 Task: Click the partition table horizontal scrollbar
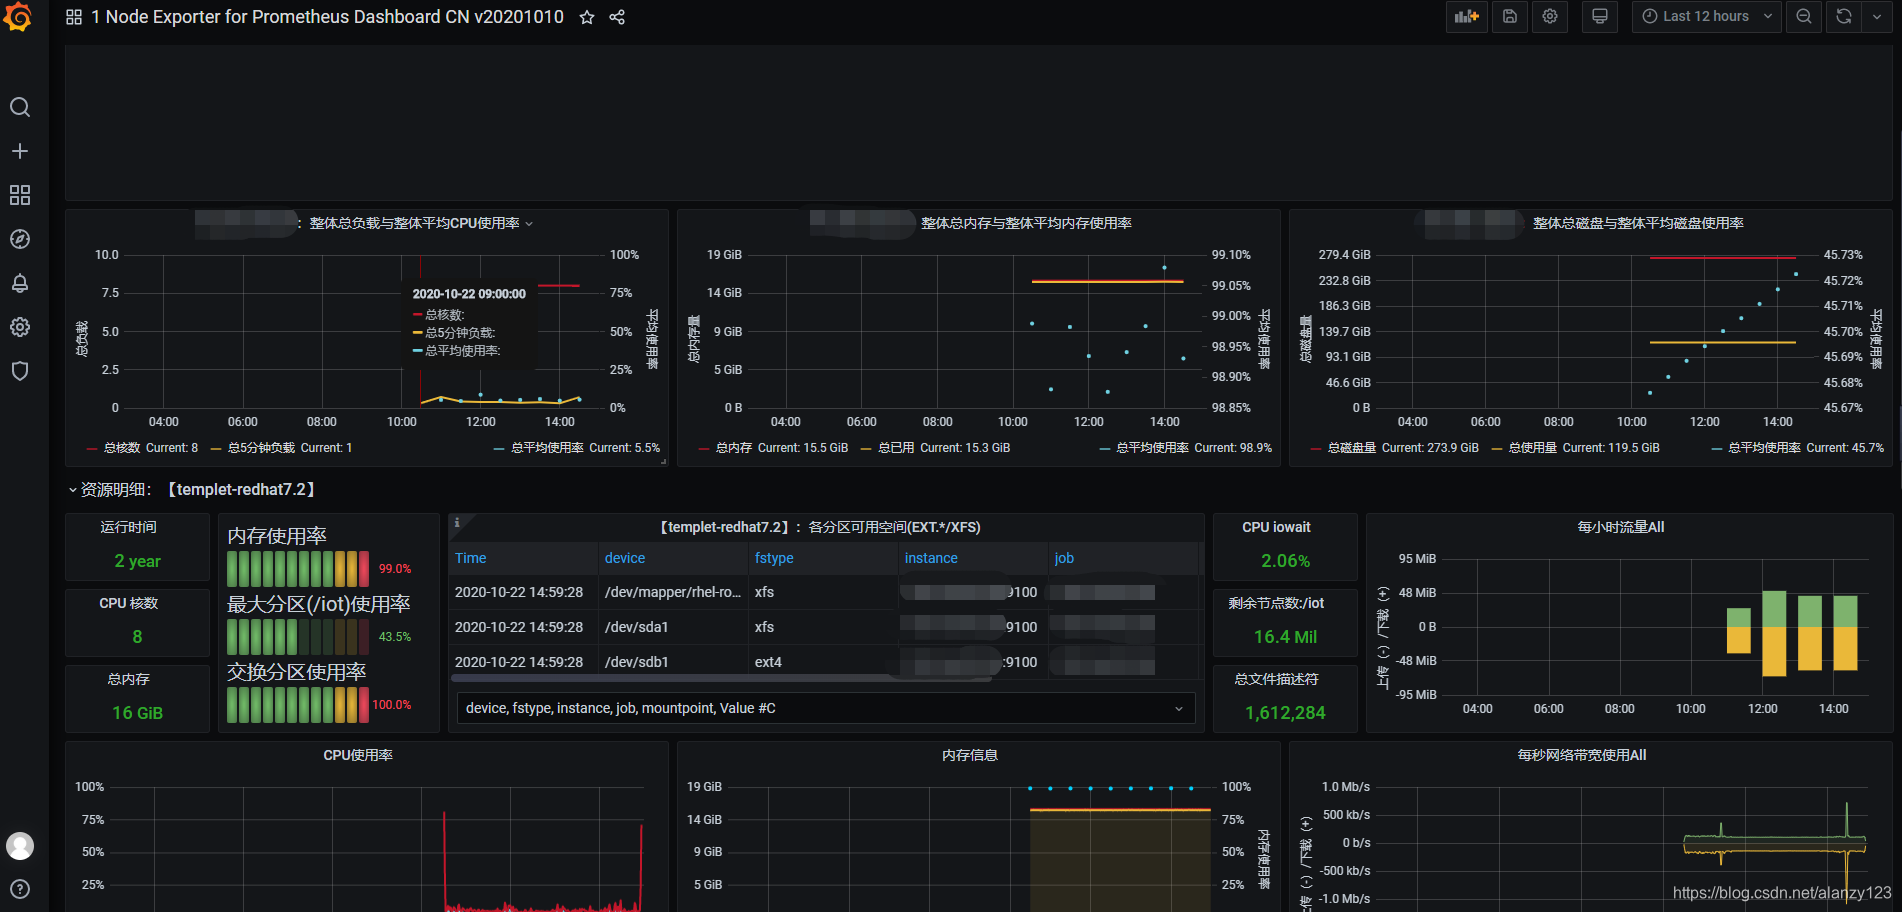click(722, 678)
